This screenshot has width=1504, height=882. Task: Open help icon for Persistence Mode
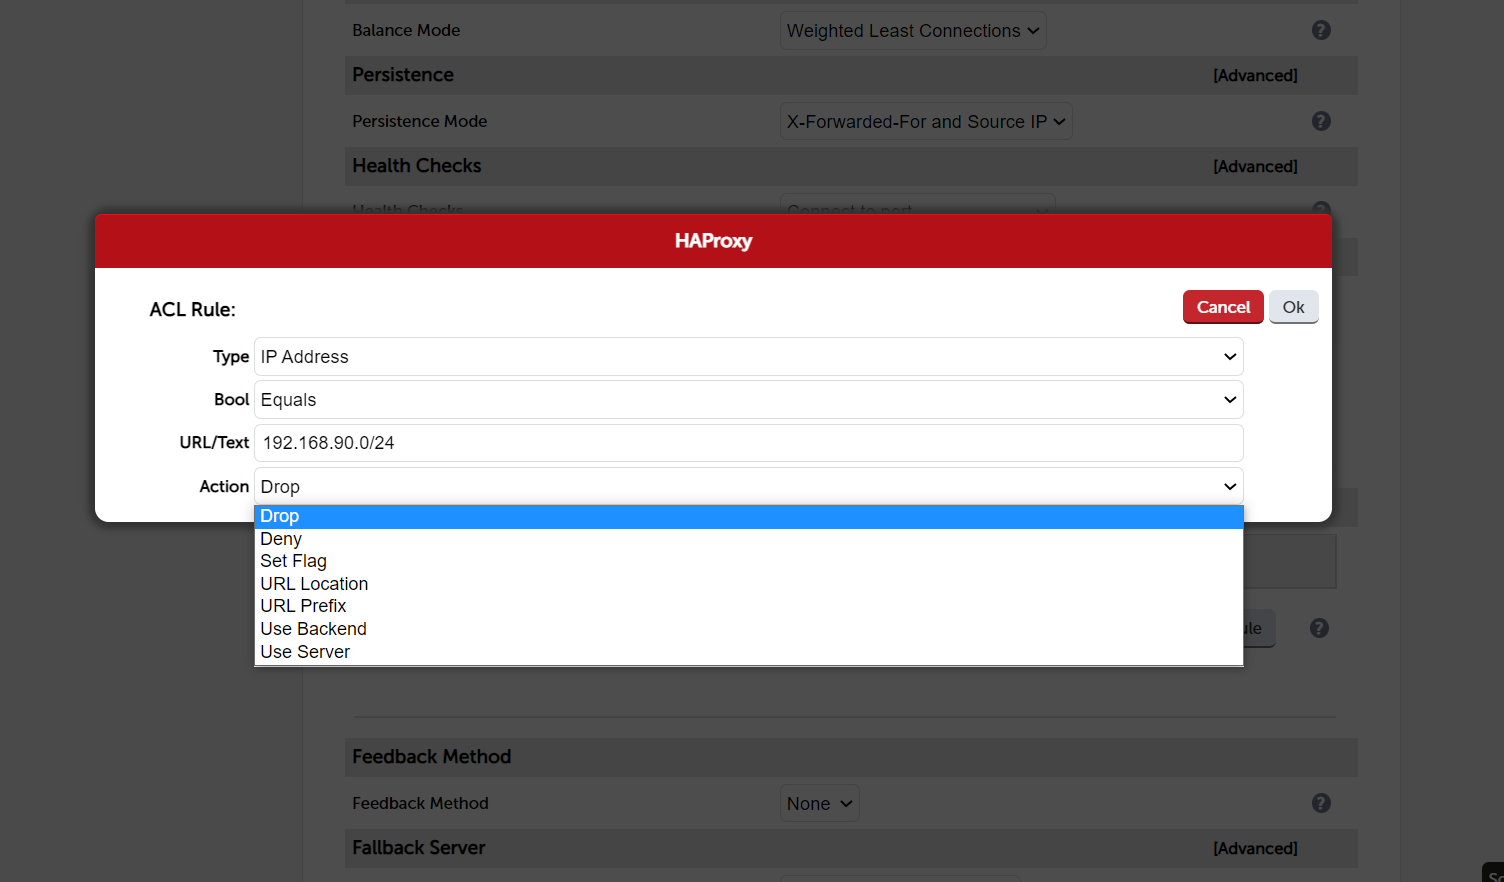point(1321,121)
